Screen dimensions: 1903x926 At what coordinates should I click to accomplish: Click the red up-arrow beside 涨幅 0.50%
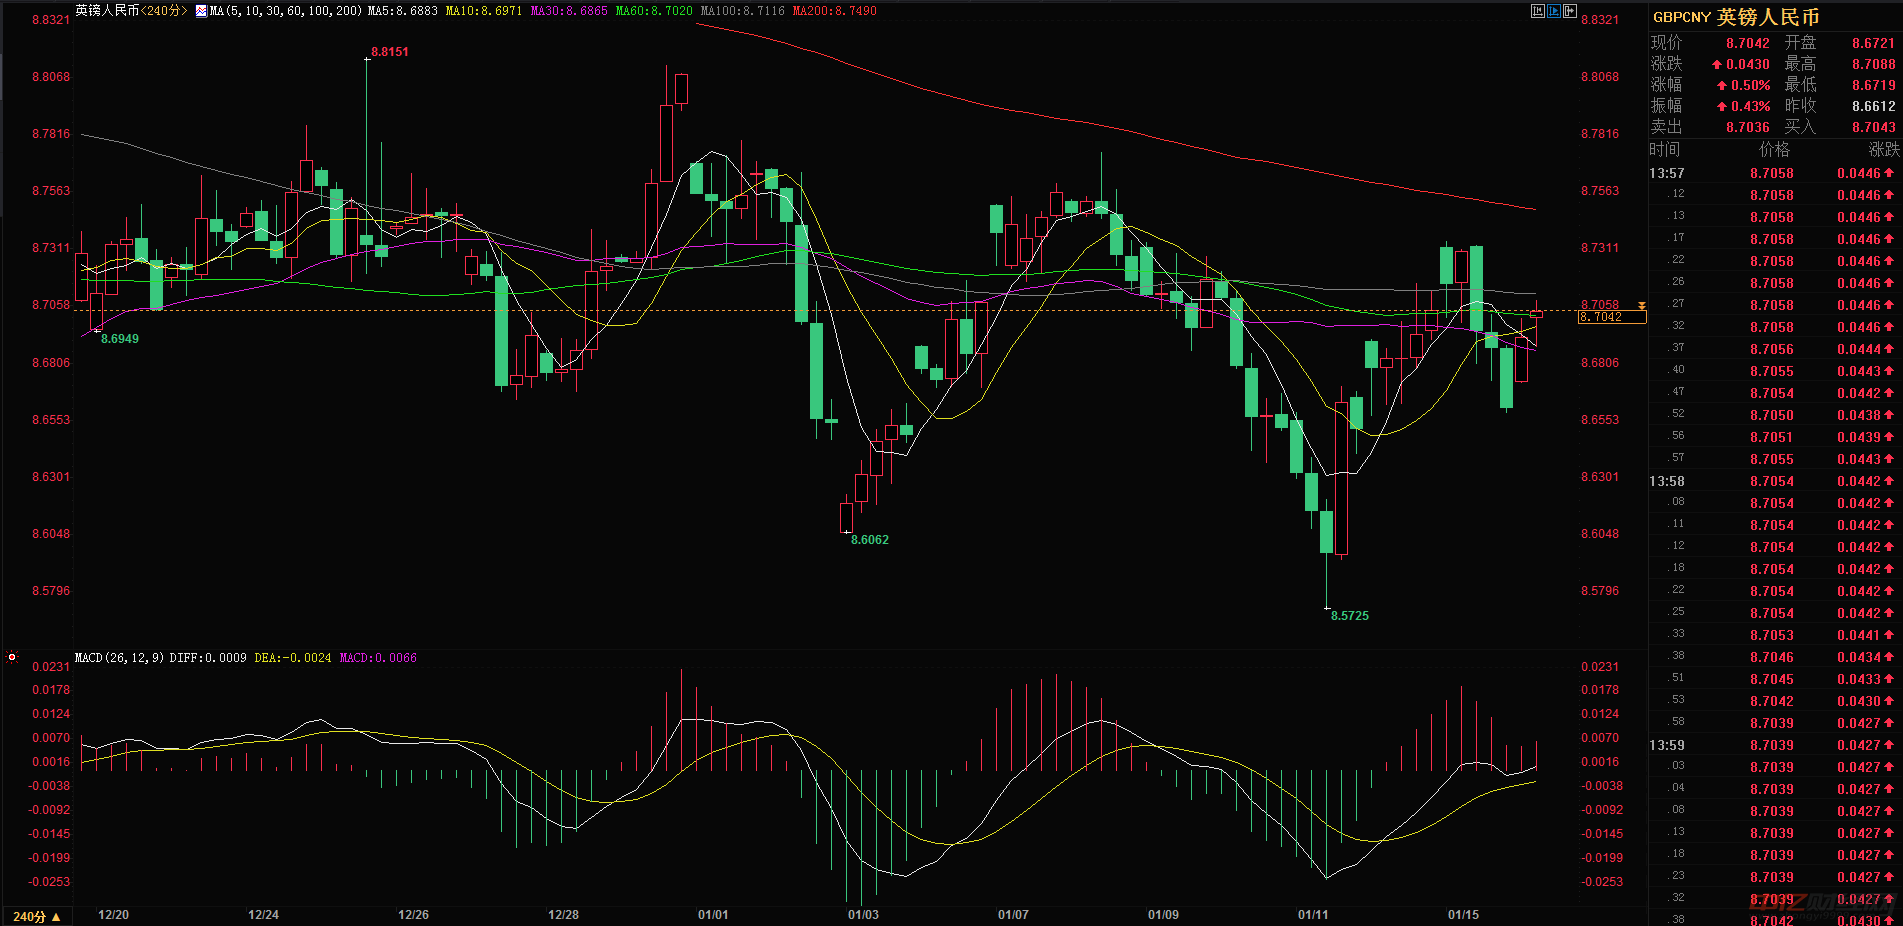click(x=1721, y=85)
